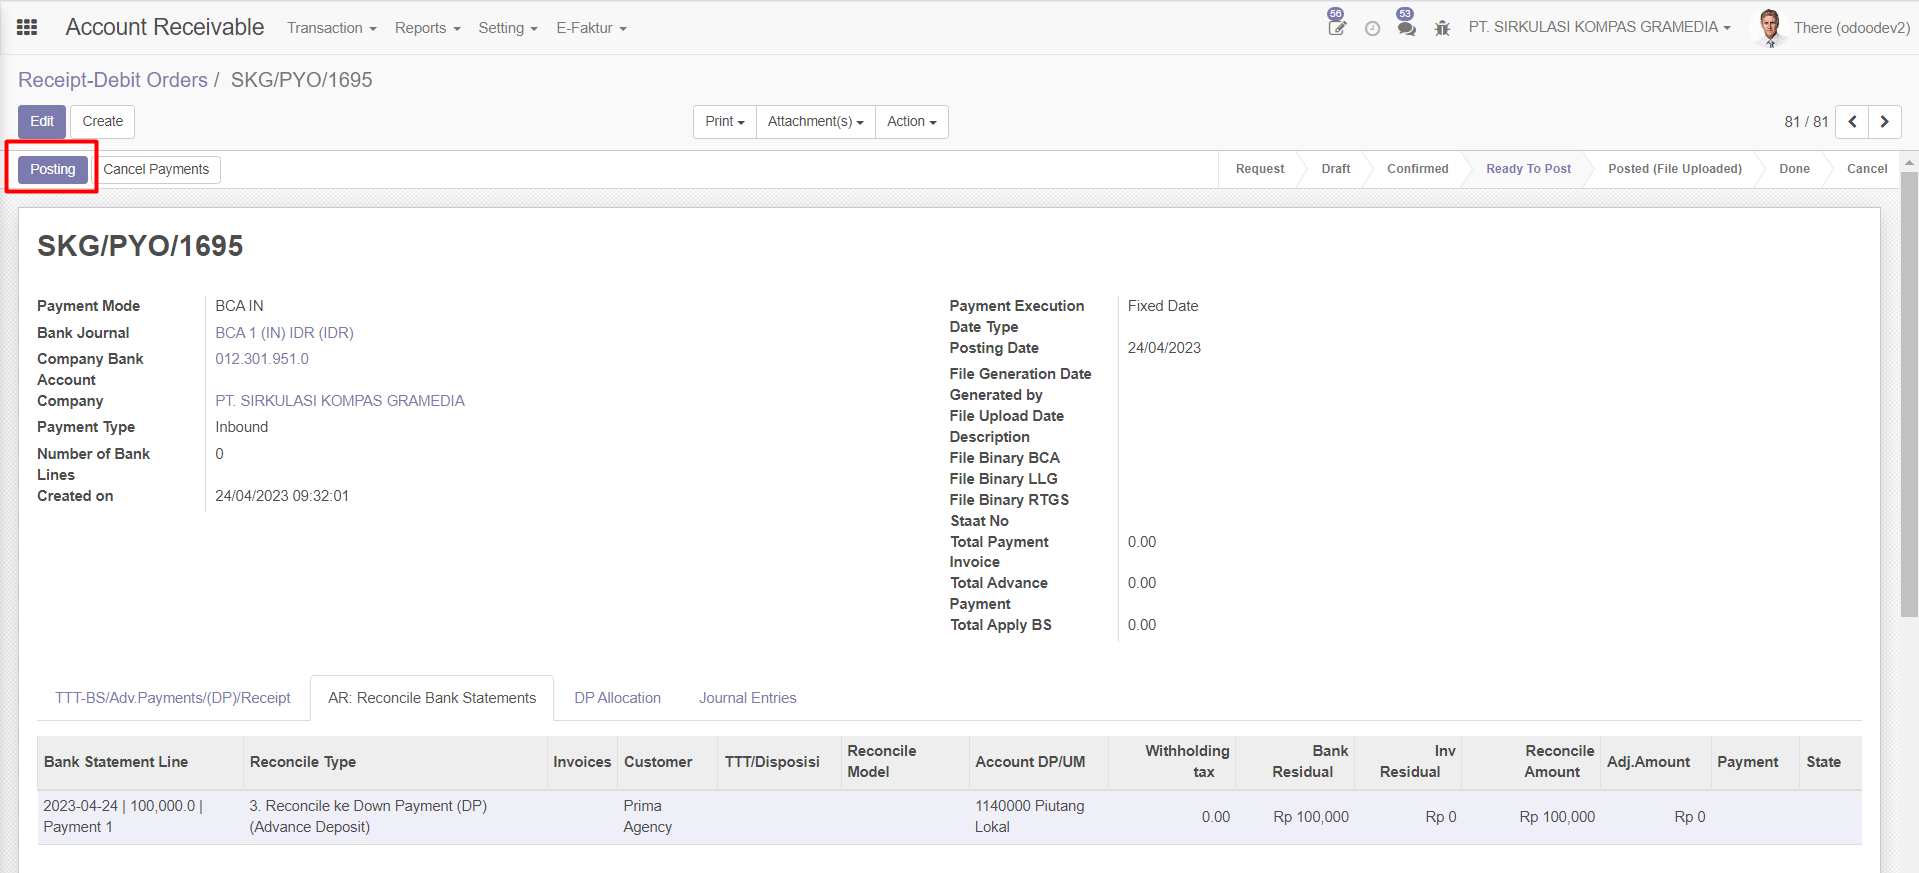The width and height of the screenshot is (1919, 873).
Task: Expand the Print dropdown
Action: point(725,121)
